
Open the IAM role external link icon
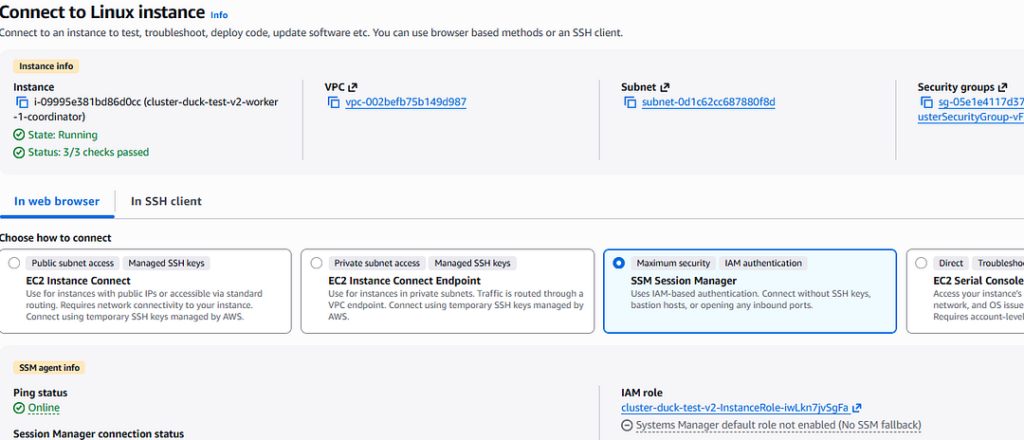tap(857, 408)
